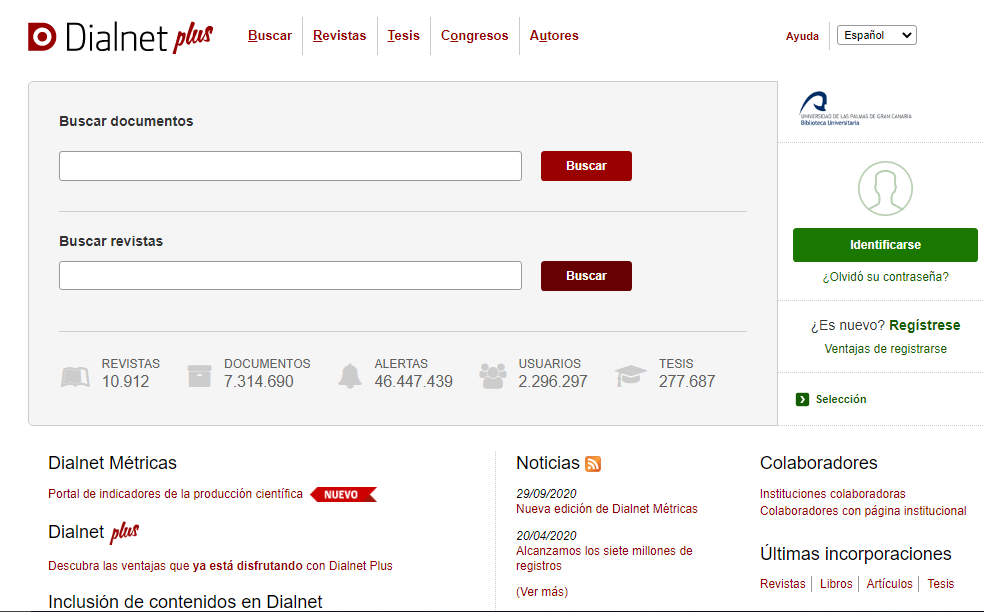Click the Selección green arrow icon
The image size is (984, 612).
coord(802,399)
